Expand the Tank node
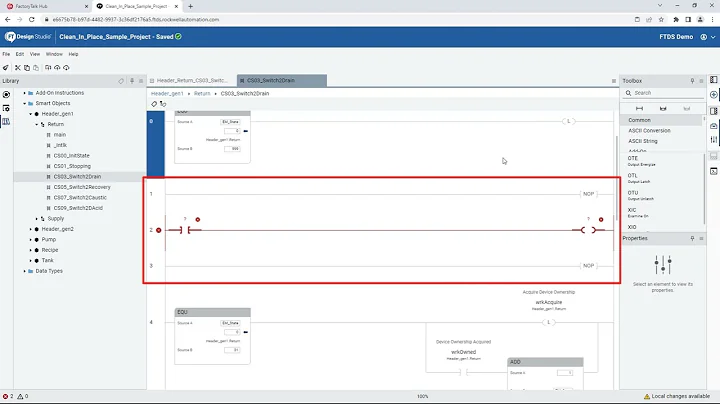This screenshot has width=720, height=404. pyautogui.click(x=31, y=260)
